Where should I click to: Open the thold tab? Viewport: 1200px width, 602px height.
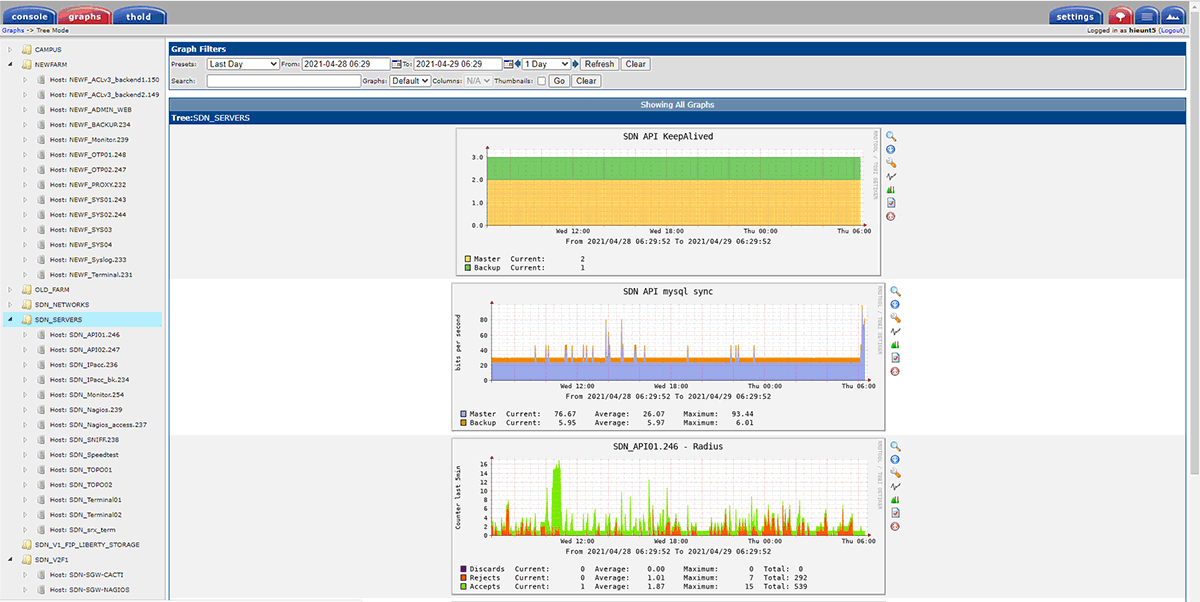pyautogui.click(x=139, y=16)
